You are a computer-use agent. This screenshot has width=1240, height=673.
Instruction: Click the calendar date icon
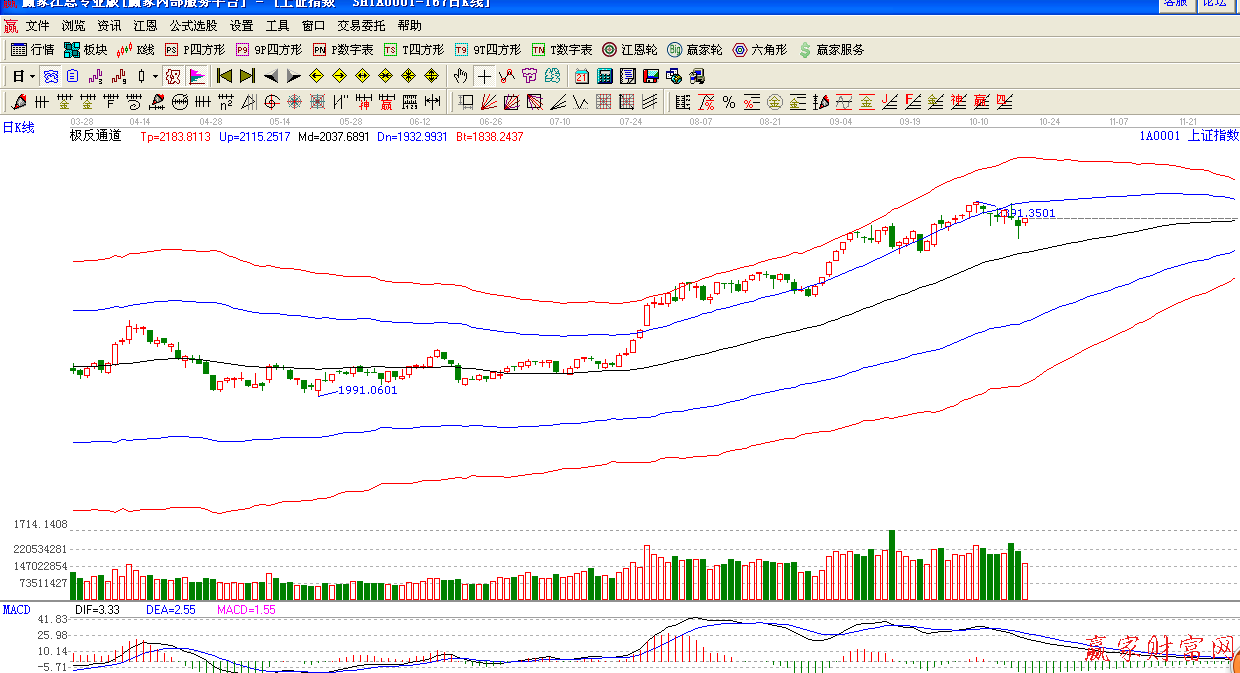point(582,76)
